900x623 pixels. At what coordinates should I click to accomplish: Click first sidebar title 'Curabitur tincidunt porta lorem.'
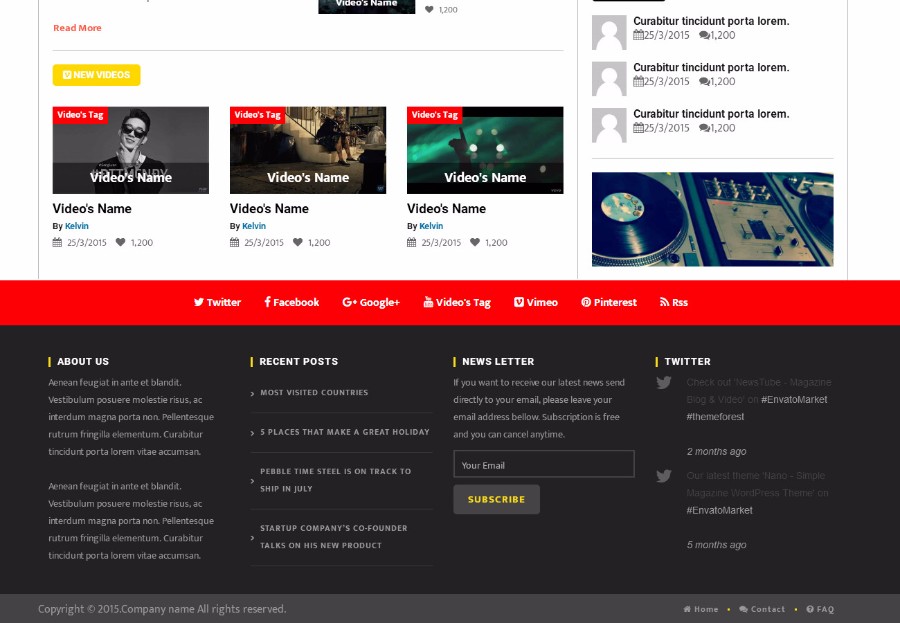point(711,21)
